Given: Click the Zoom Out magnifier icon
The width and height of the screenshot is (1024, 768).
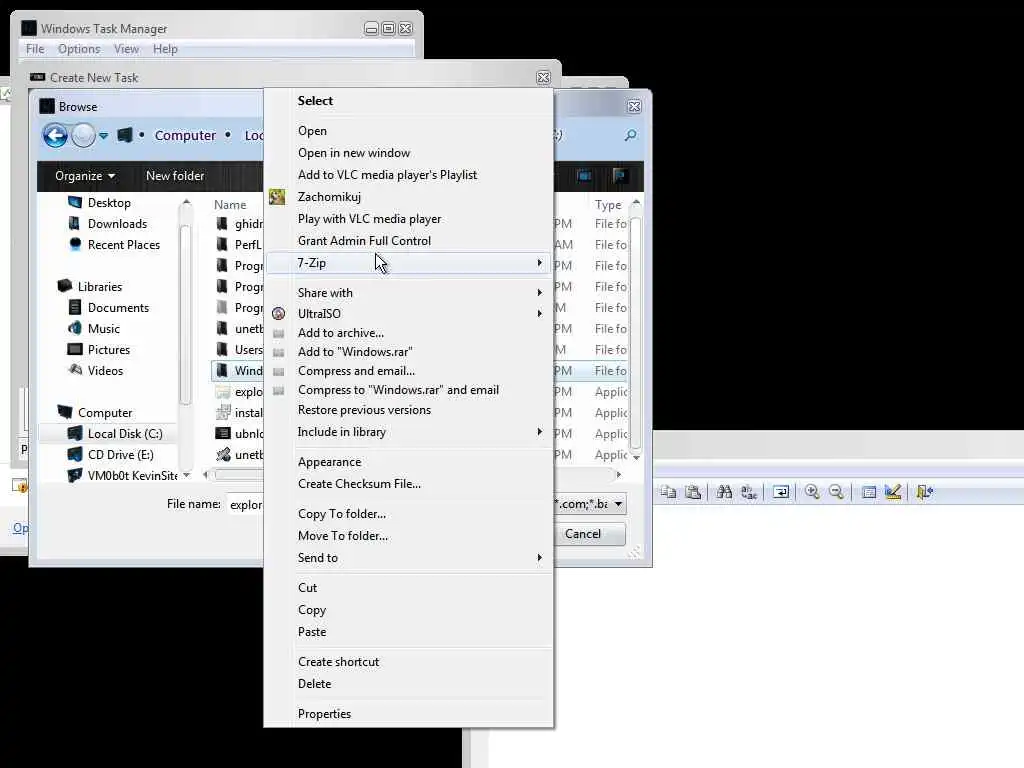Looking at the screenshot, I should click(x=836, y=492).
